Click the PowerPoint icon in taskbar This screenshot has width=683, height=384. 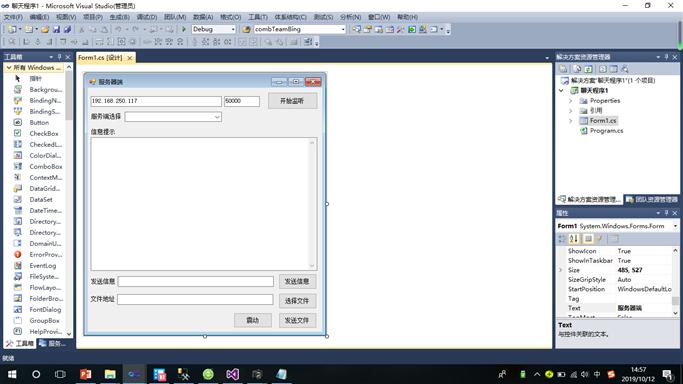coord(86,374)
